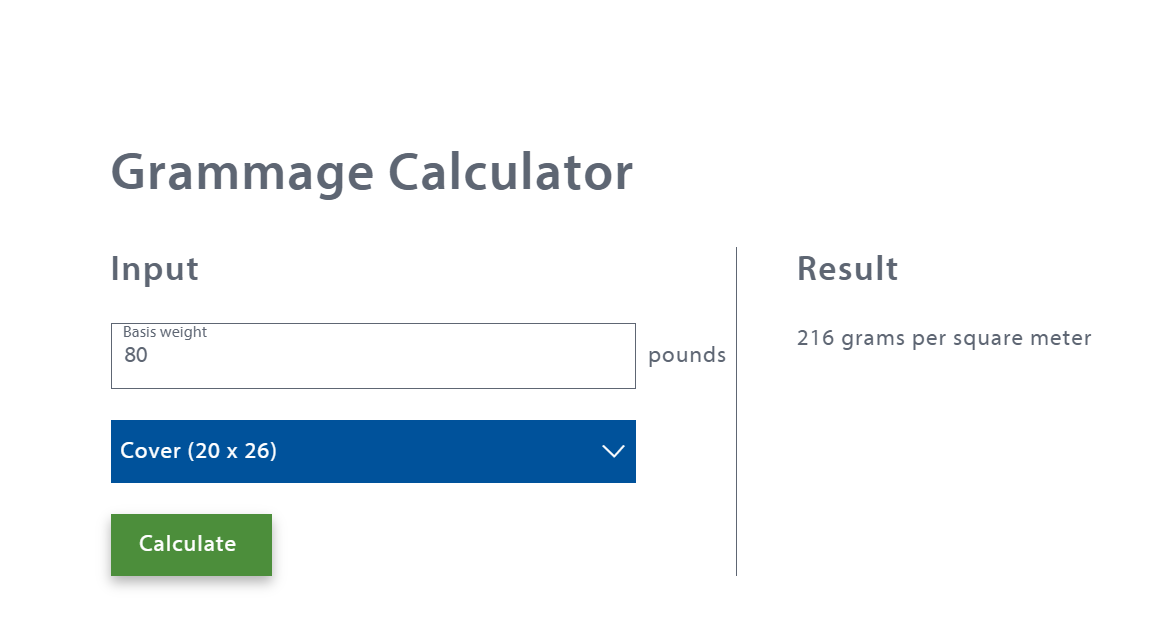Click the value 80 in the input
1169x635 pixels.
tap(136, 355)
